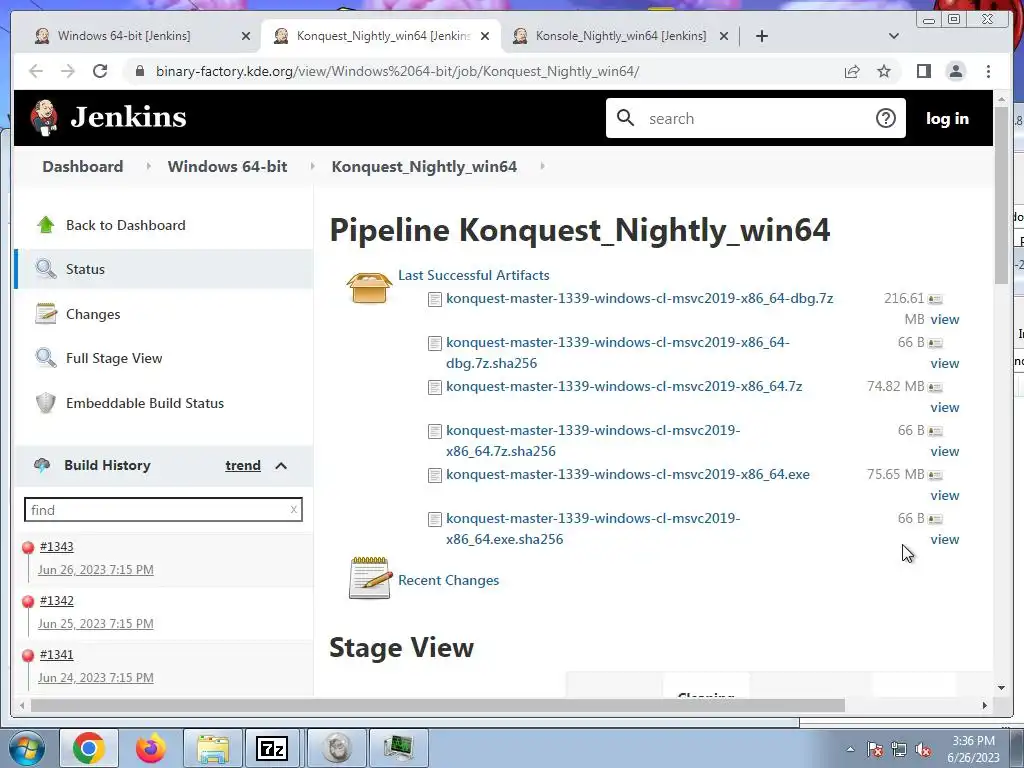Close the Konquest_Nightly_win64 tab
This screenshot has height=768, width=1024.
point(485,36)
